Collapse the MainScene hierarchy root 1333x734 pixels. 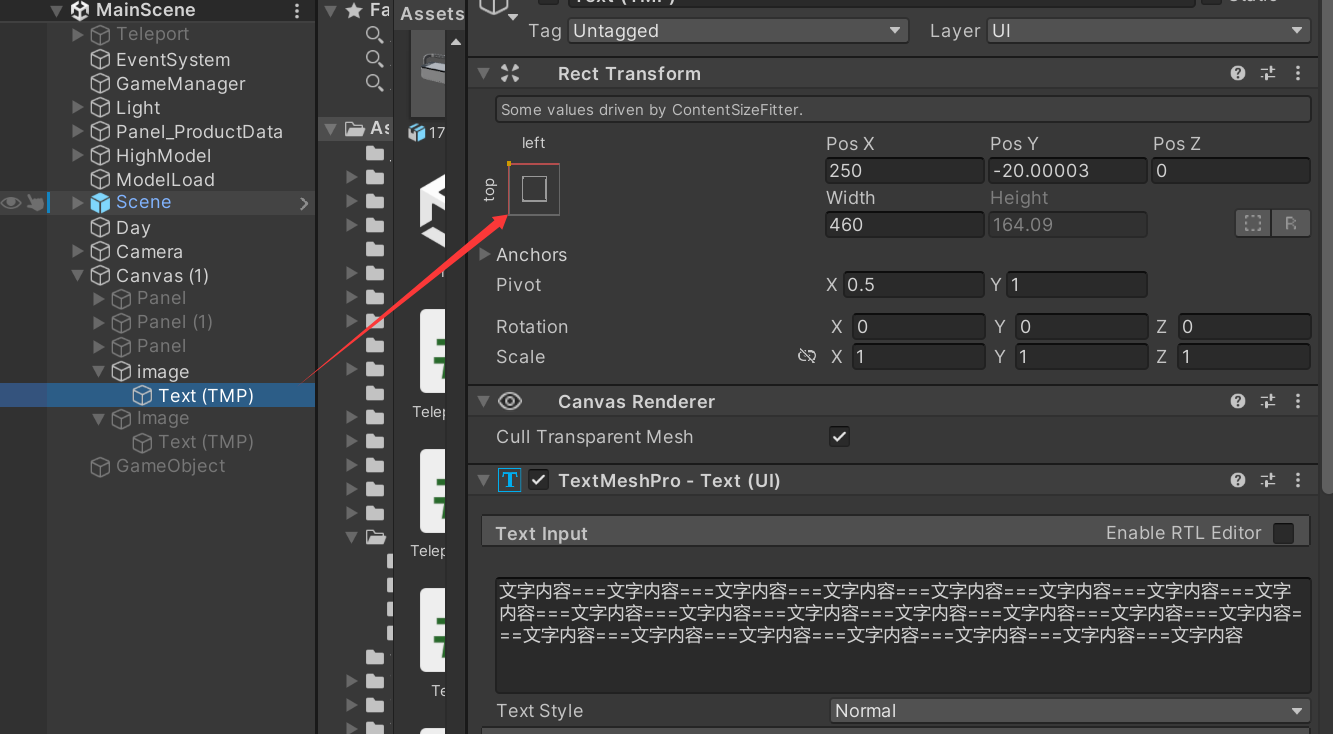click(56, 11)
